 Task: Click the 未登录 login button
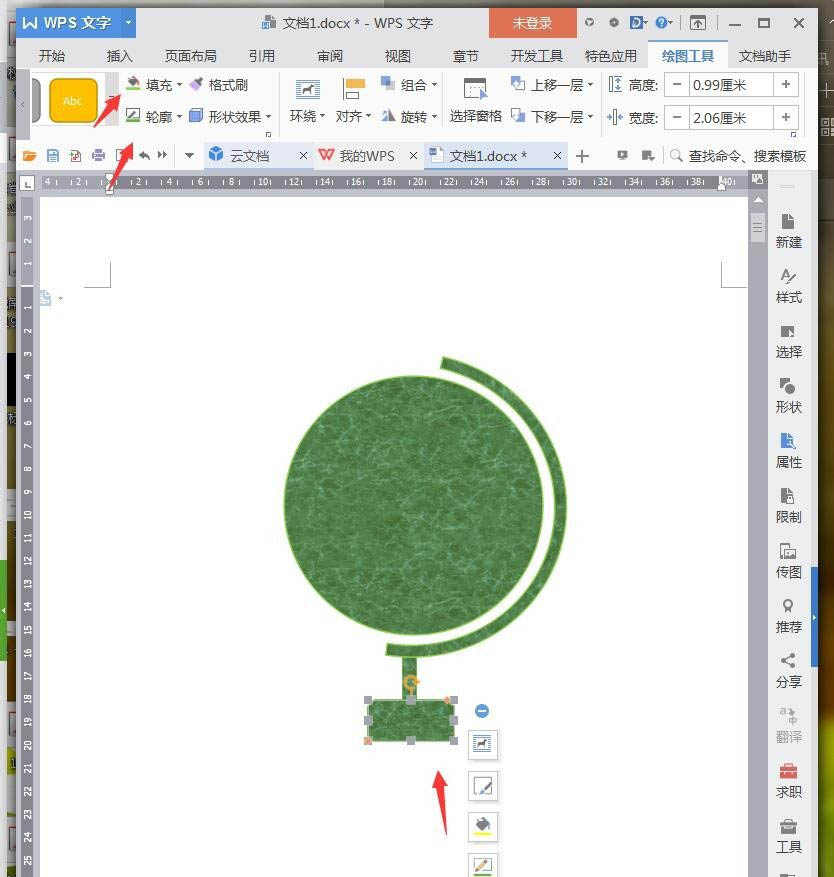click(x=533, y=23)
